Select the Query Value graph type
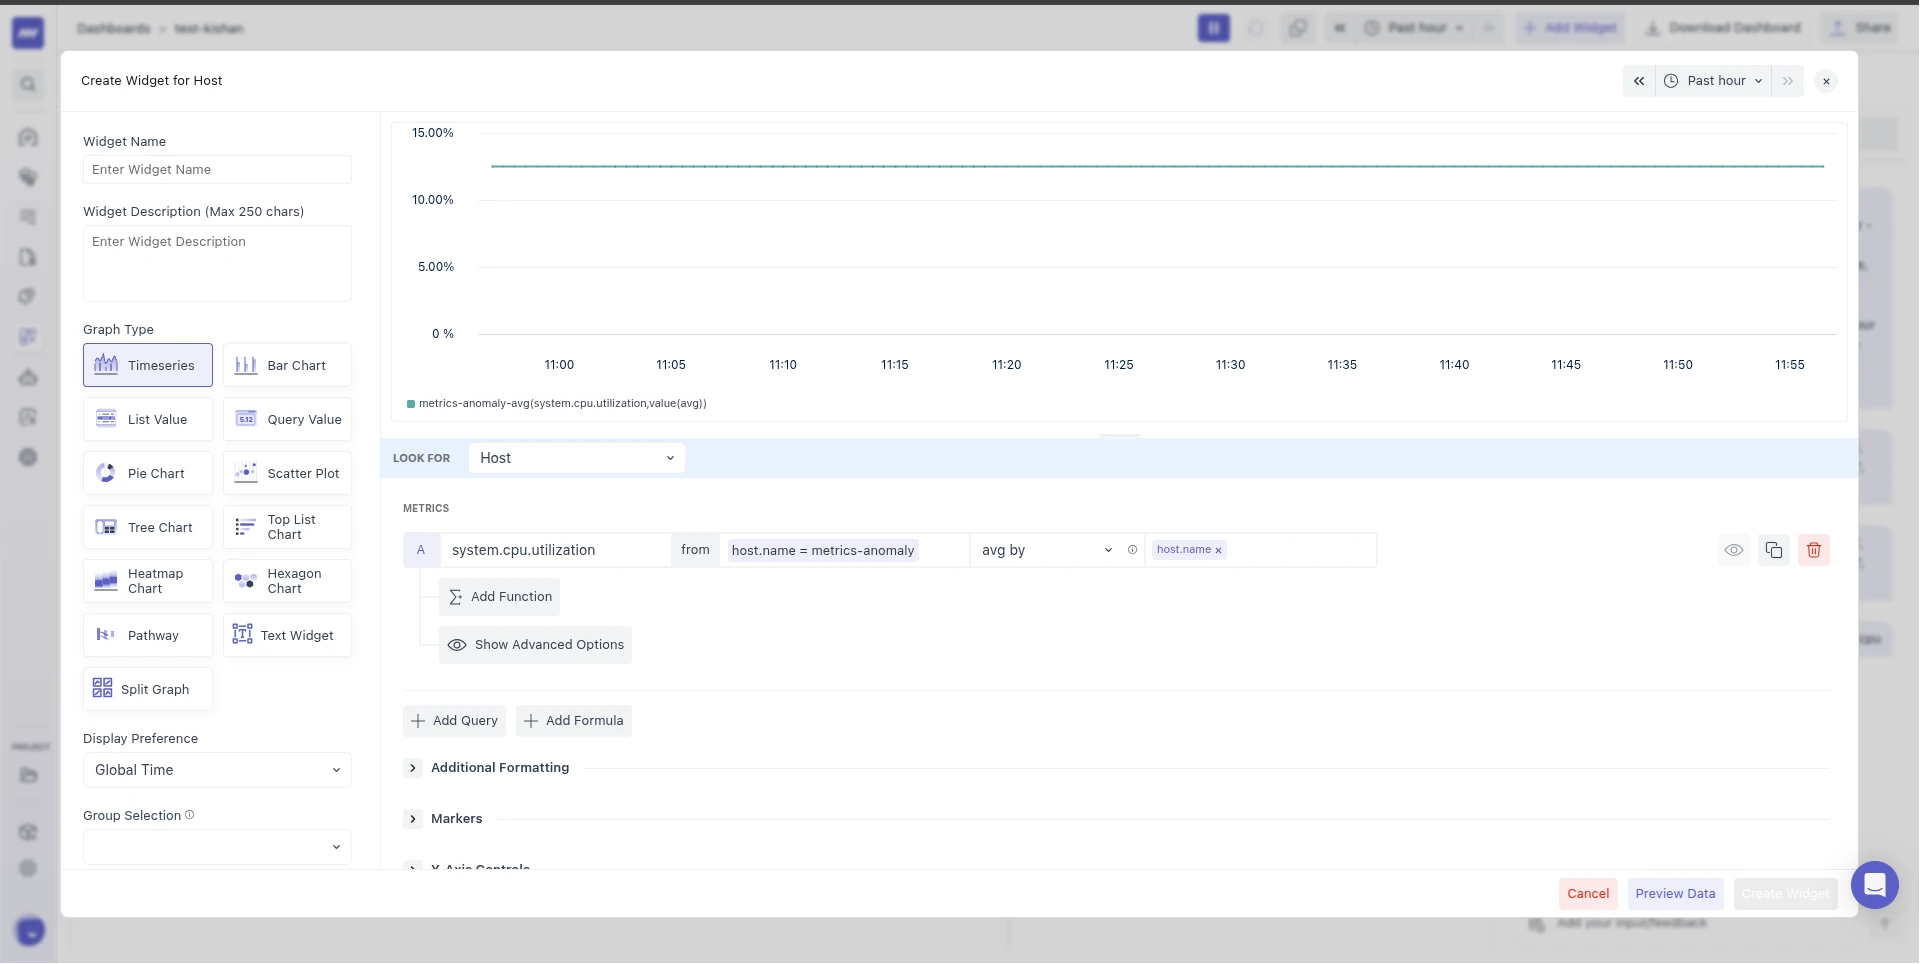Screen dimensions: 1920x964 pos(287,419)
